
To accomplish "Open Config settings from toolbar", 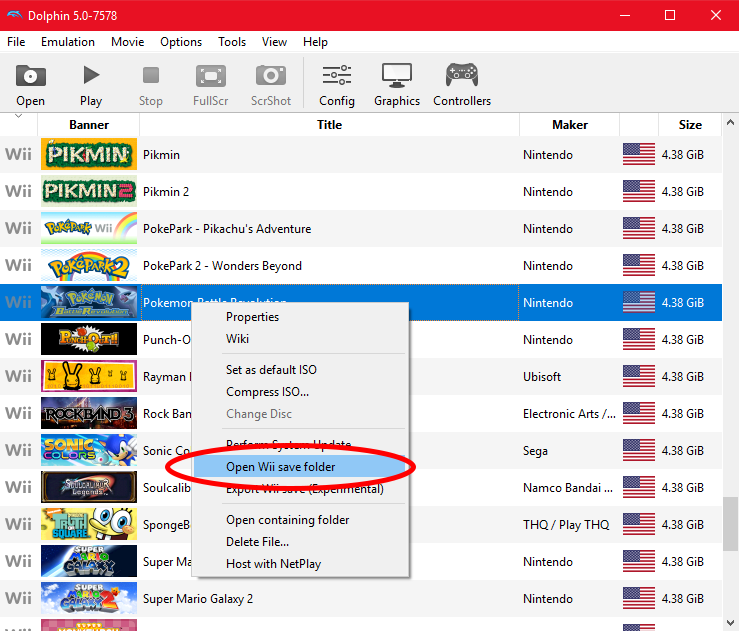I will click(x=337, y=85).
